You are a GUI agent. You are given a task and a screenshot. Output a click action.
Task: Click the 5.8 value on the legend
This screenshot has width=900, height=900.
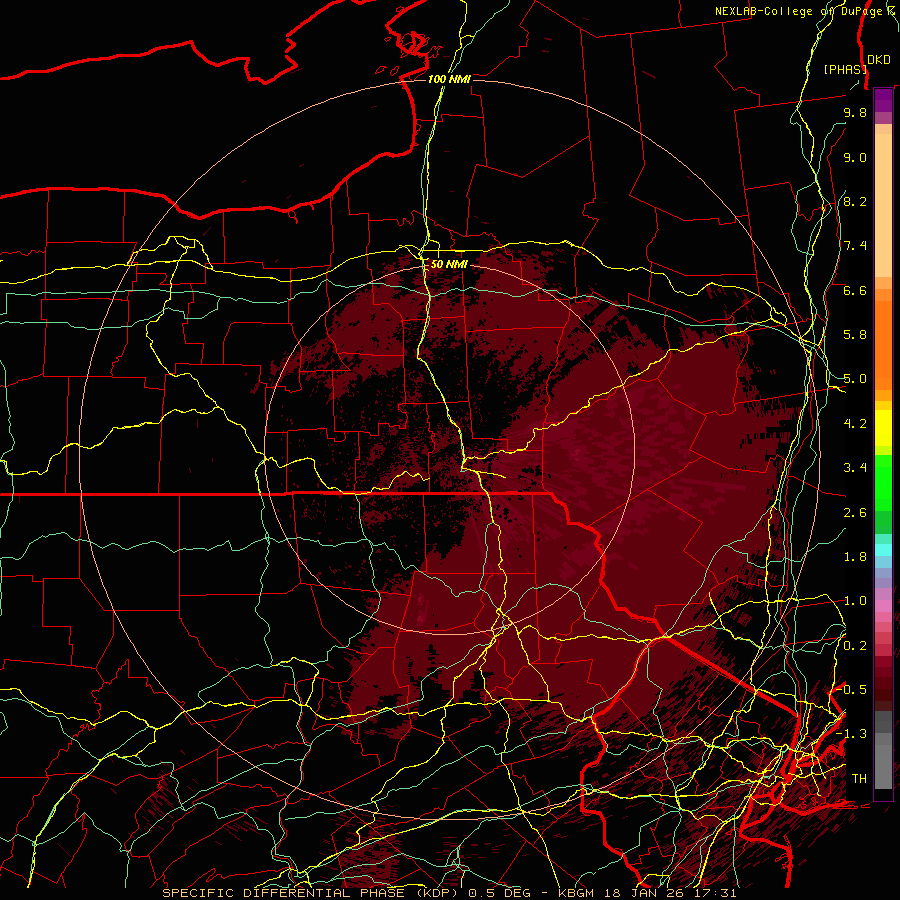(855, 335)
